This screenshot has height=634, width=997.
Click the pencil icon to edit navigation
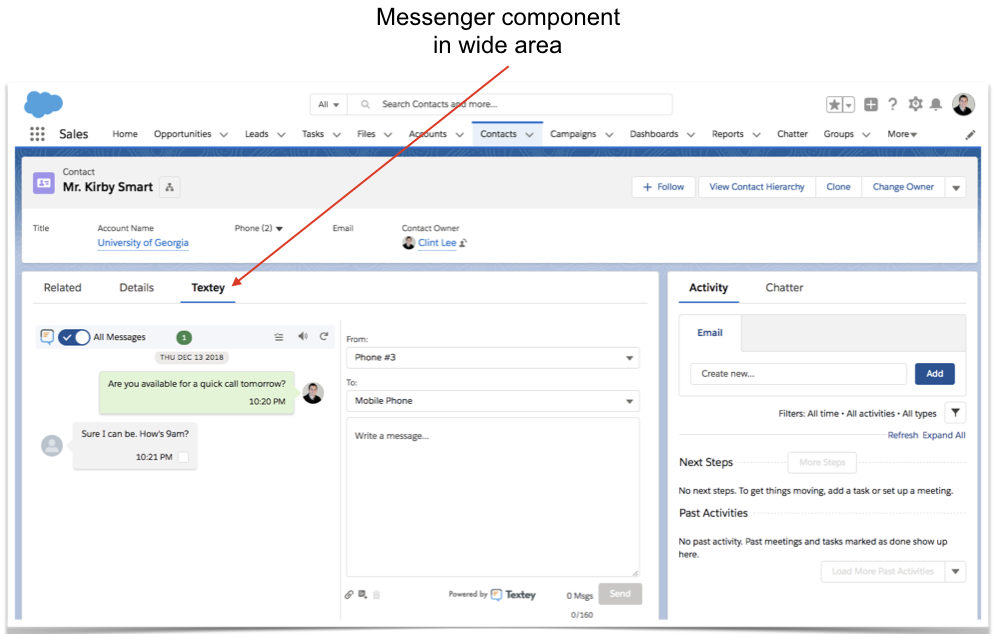coord(970,135)
